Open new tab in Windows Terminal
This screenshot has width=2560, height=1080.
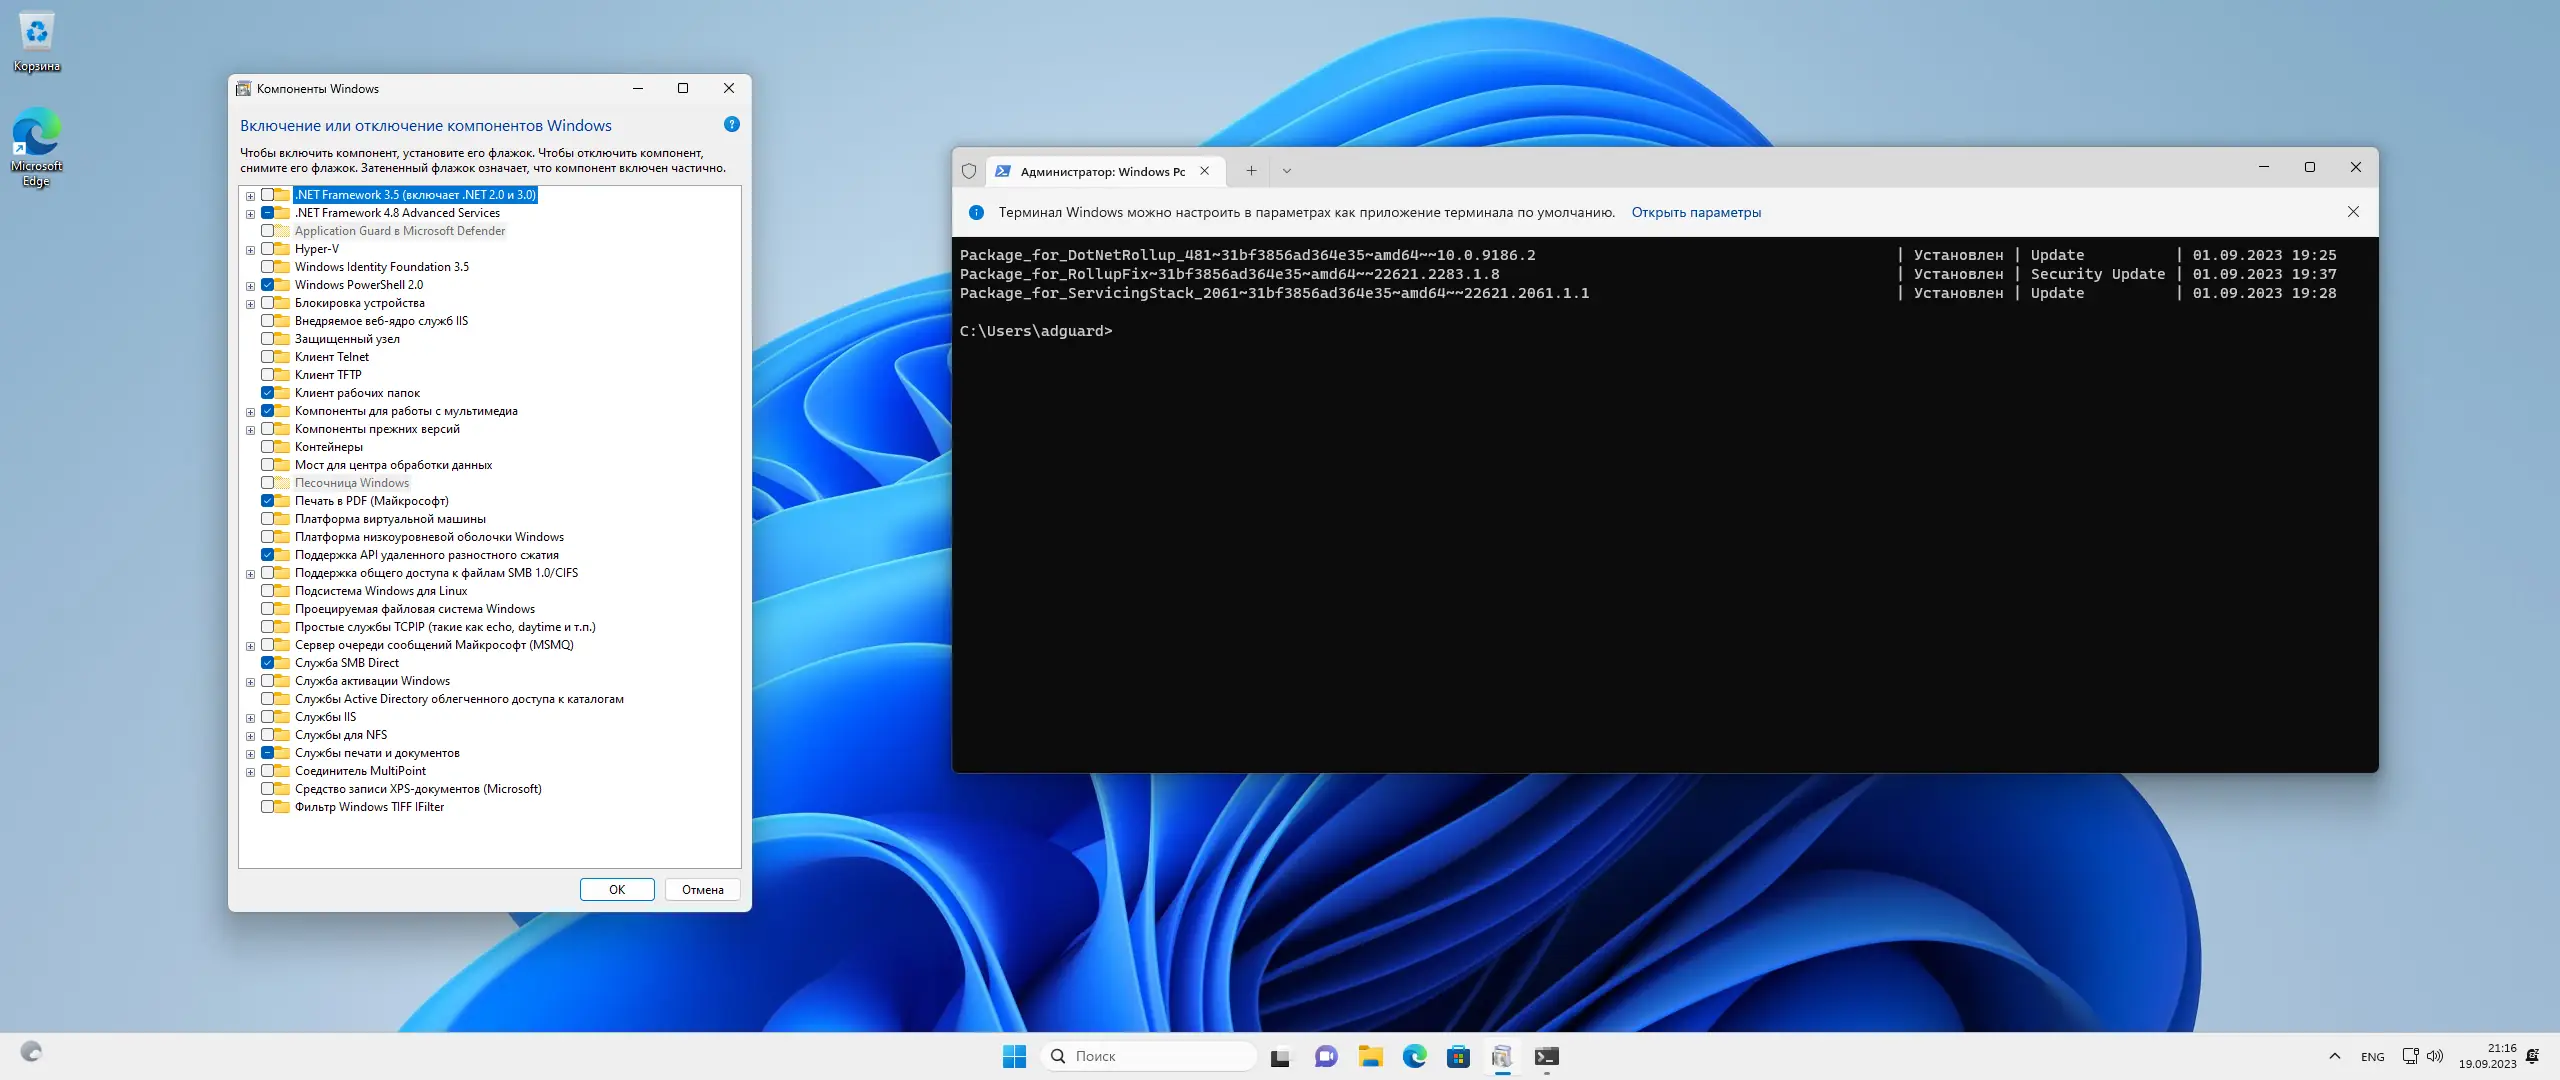pyautogui.click(x=1250, y=171)
